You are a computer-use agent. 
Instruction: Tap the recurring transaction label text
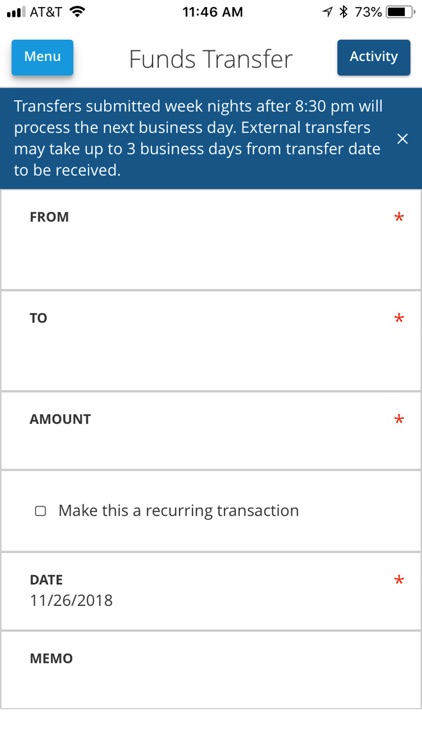[178, 510]
